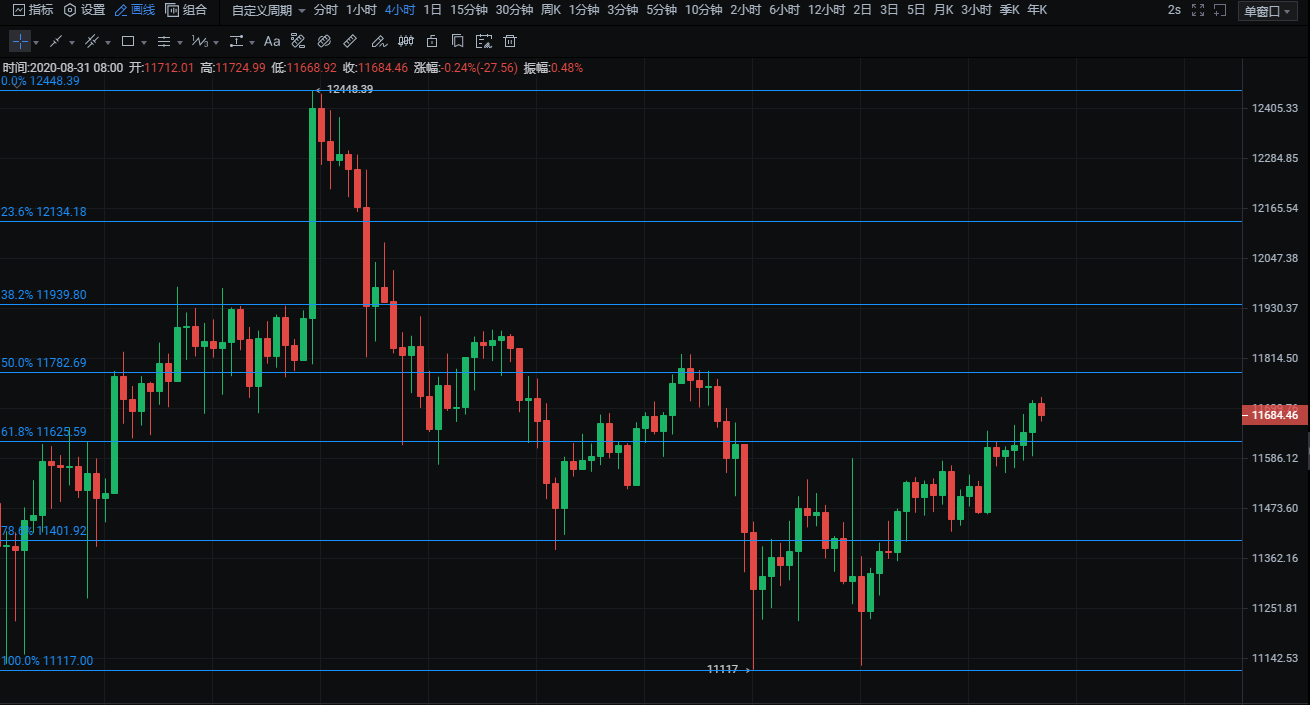Image resolution: width=1310 pixels, height=705 pixels.
Task: Click the ruler measurement tool
Action: pyautogui.click(x=350, y=42)
